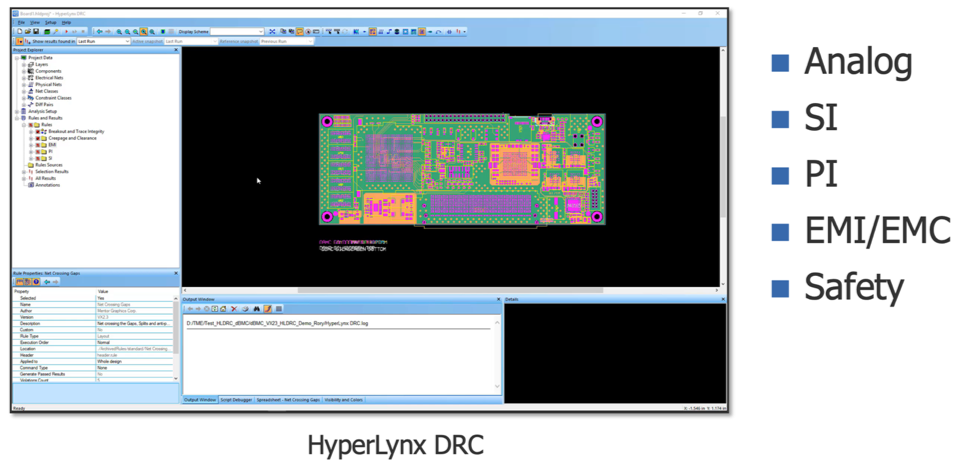Click the Description property value cell

(133, 324)
